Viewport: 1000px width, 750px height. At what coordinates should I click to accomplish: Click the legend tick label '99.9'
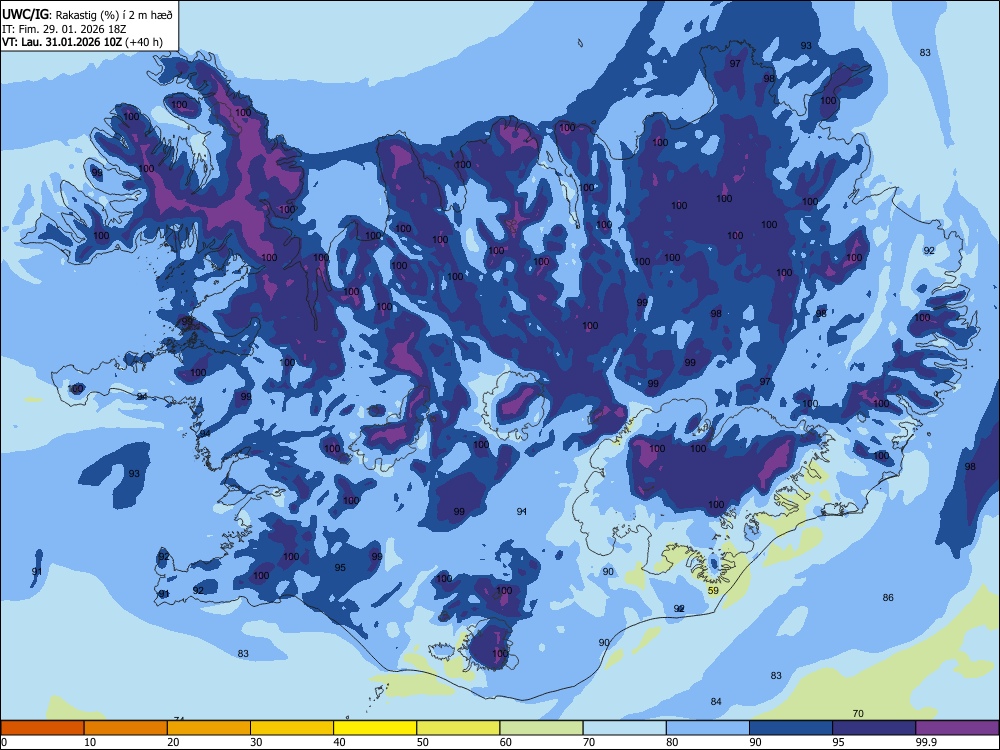pyautogui.click(x=925, y=742)
